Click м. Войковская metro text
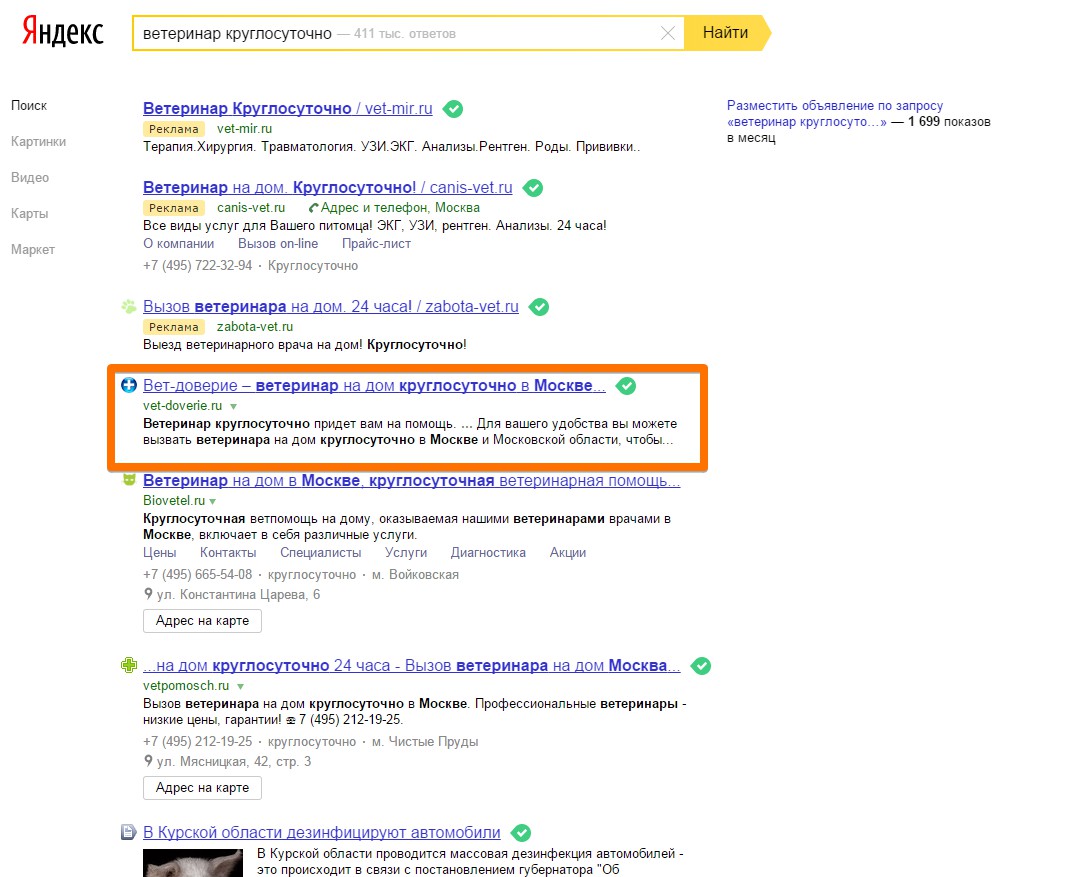Image resolution: width=1092 pixels, height=877 pixels. click(415, 575)
